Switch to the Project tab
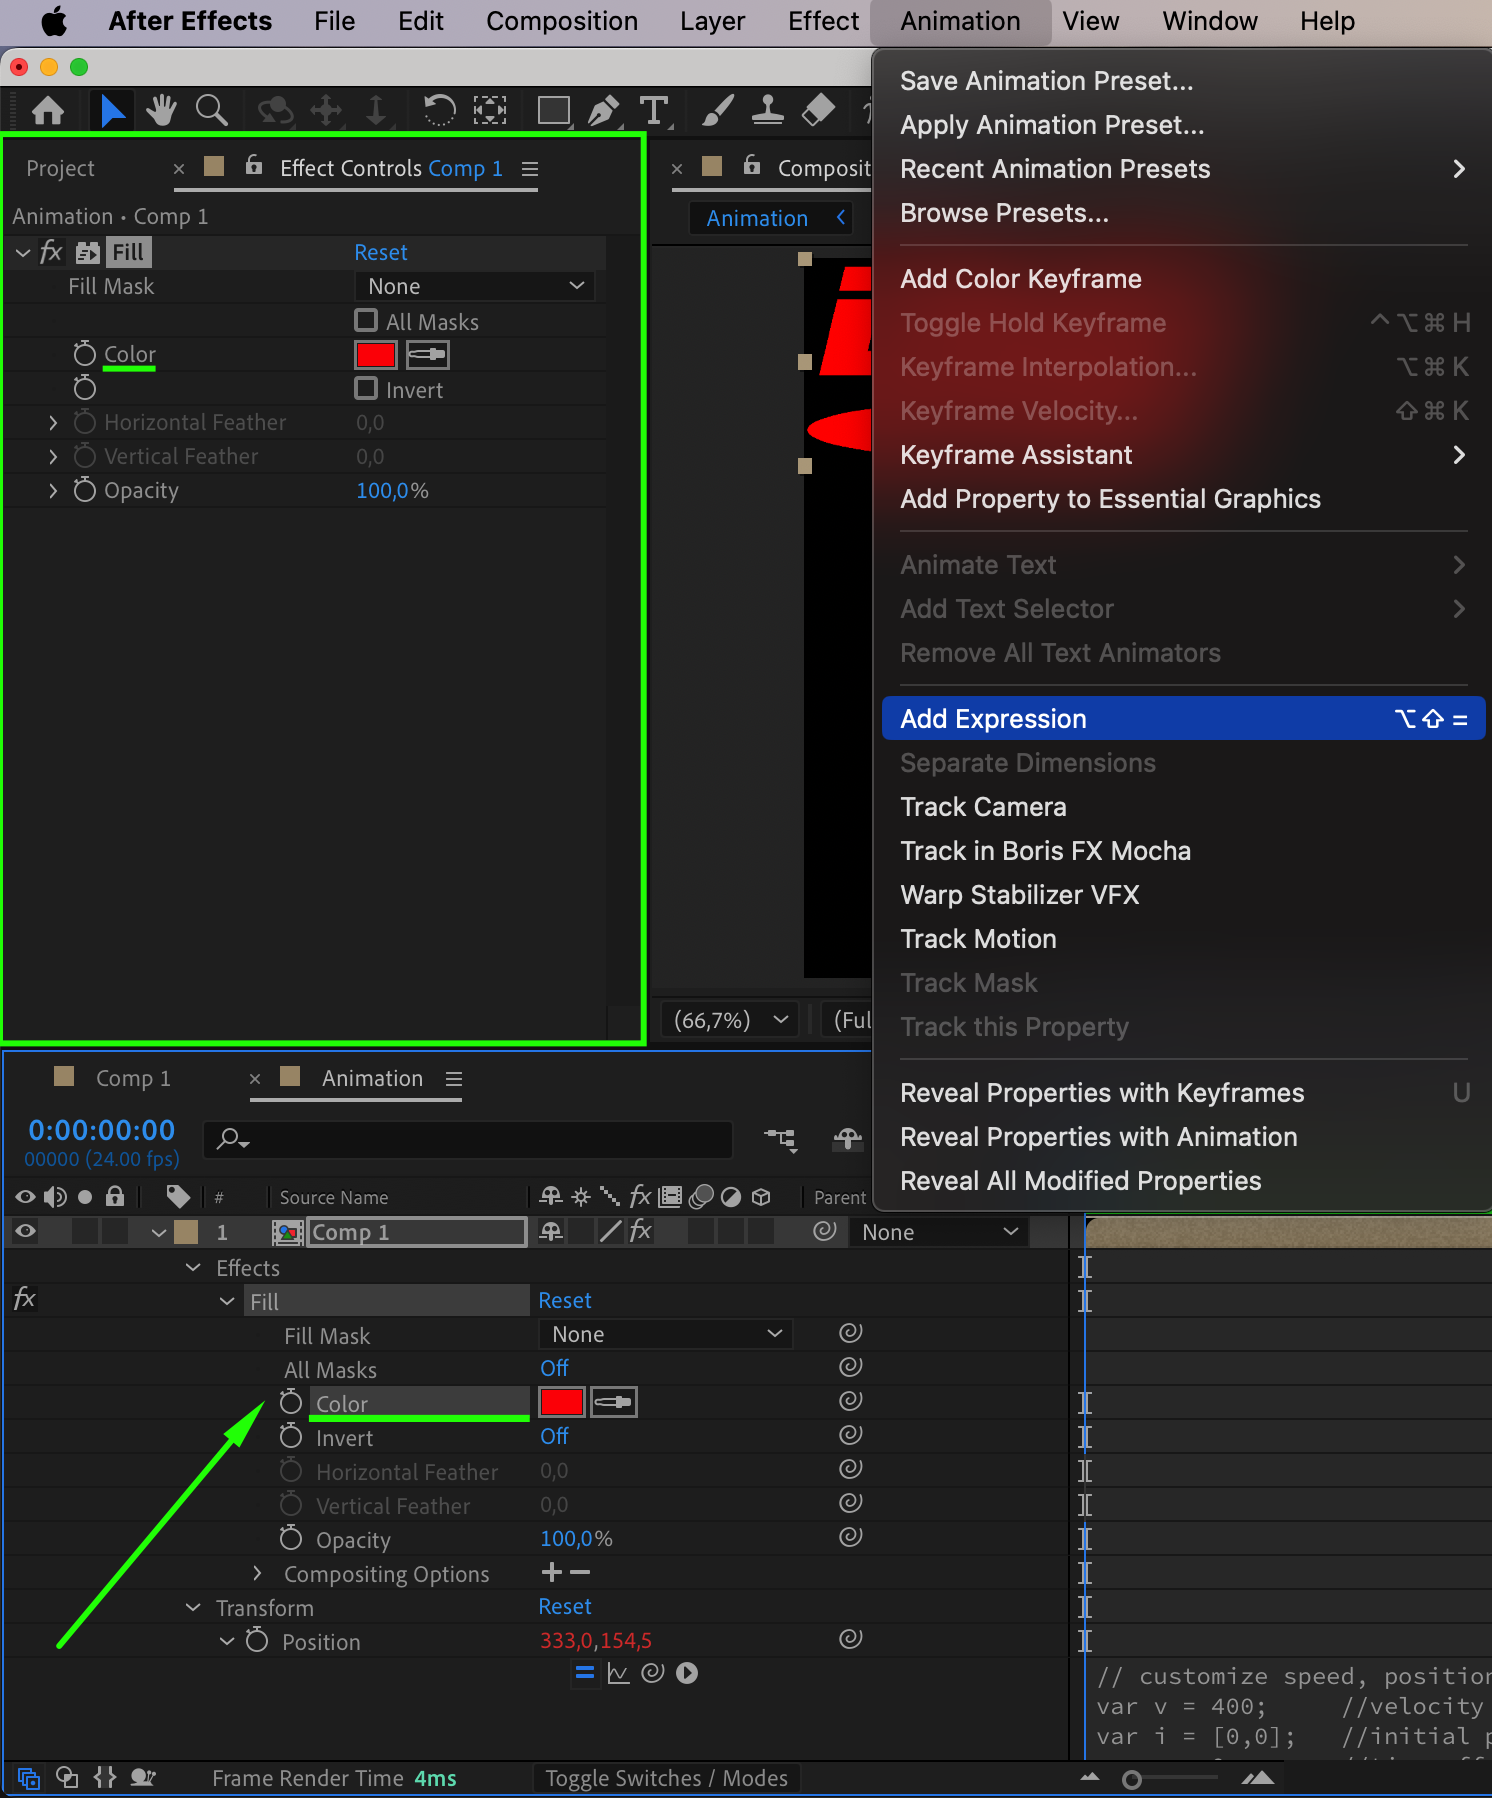 (x=60, y=169)
